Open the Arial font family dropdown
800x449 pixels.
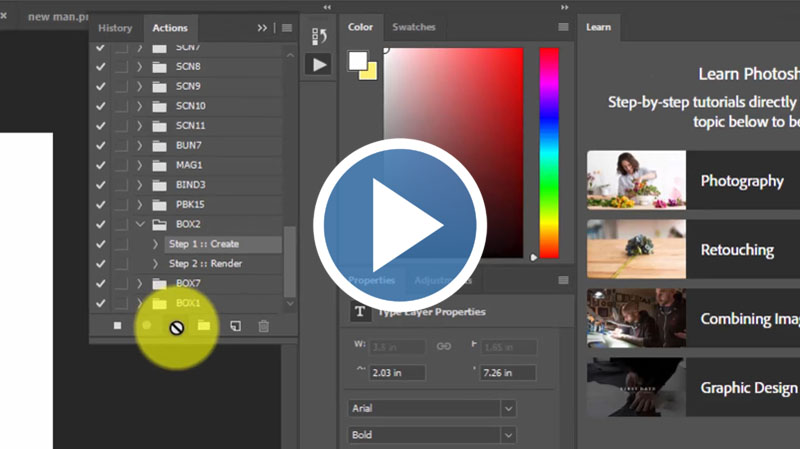click(509, 409)
